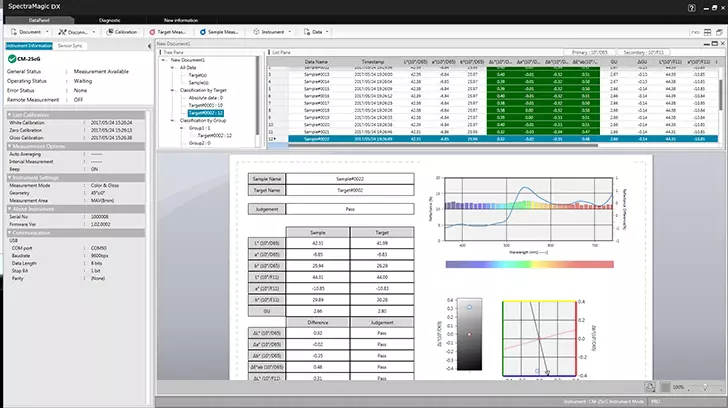The width and height of the screenshot is (728, 408).
Task: Collapse the Communication section
Action: 9,233
